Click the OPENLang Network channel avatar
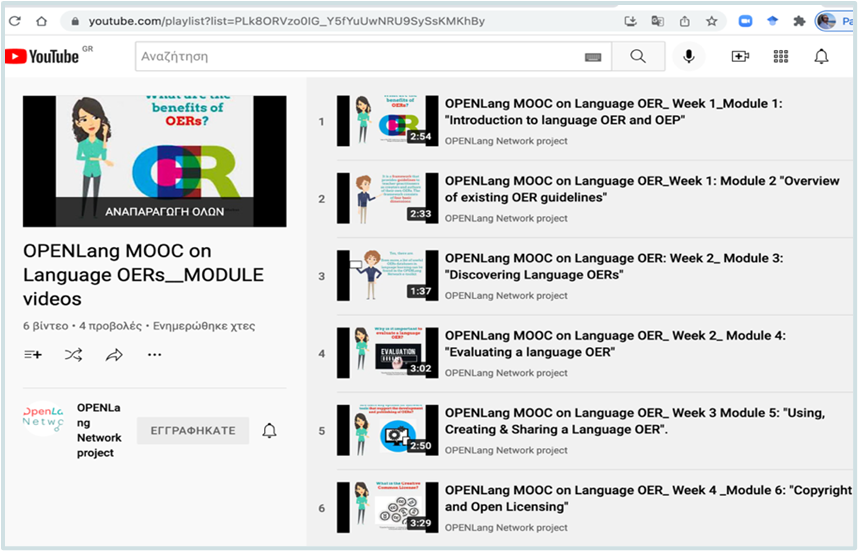The height and width of the screenshot is (551, 858). (x=43, y=420)
